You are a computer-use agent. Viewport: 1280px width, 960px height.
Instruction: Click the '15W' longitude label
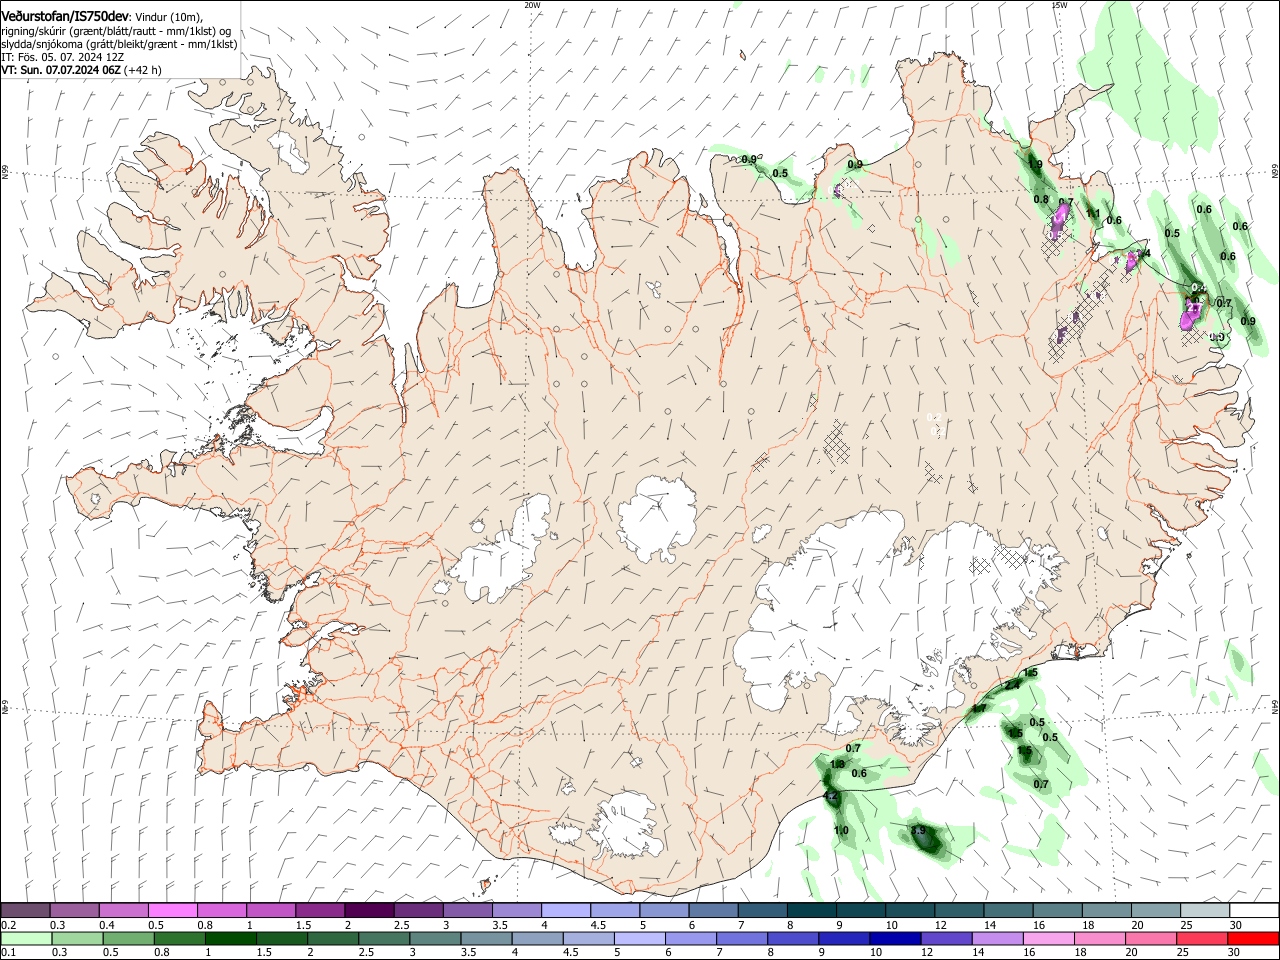[x=1059, y=5]
